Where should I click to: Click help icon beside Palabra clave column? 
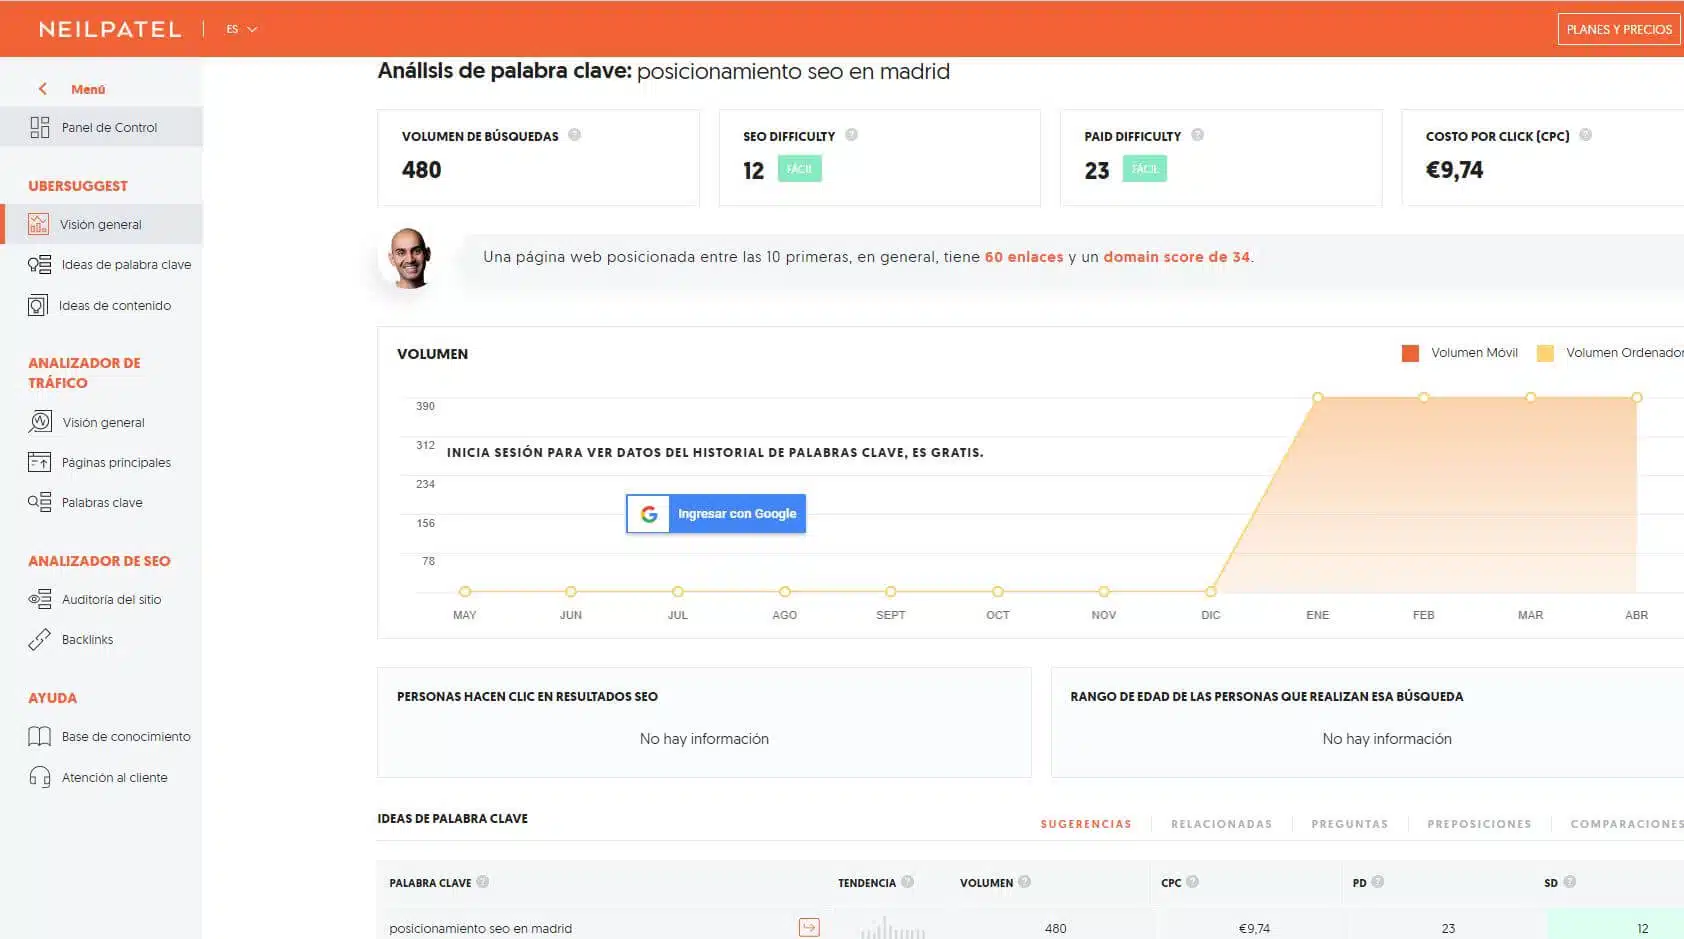tap(483, 882)
